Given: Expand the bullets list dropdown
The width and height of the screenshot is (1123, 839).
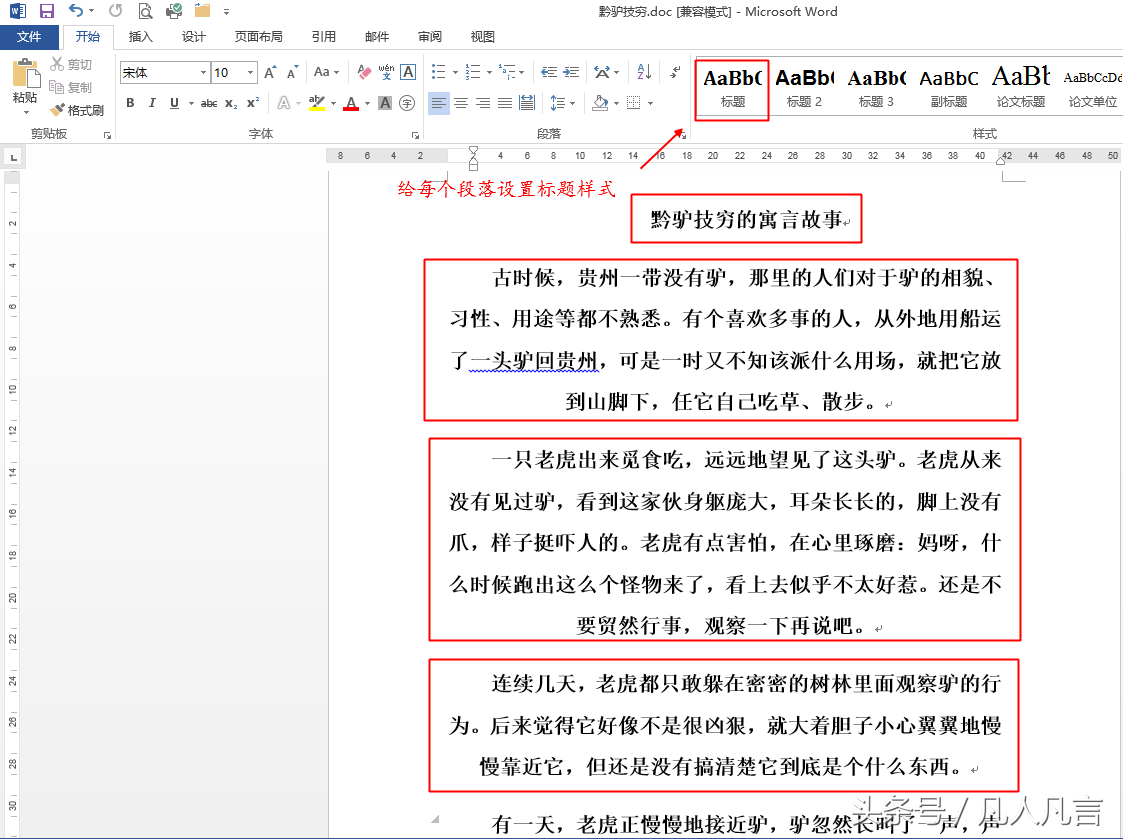Looking at the screenshot, I should point(456,72).
